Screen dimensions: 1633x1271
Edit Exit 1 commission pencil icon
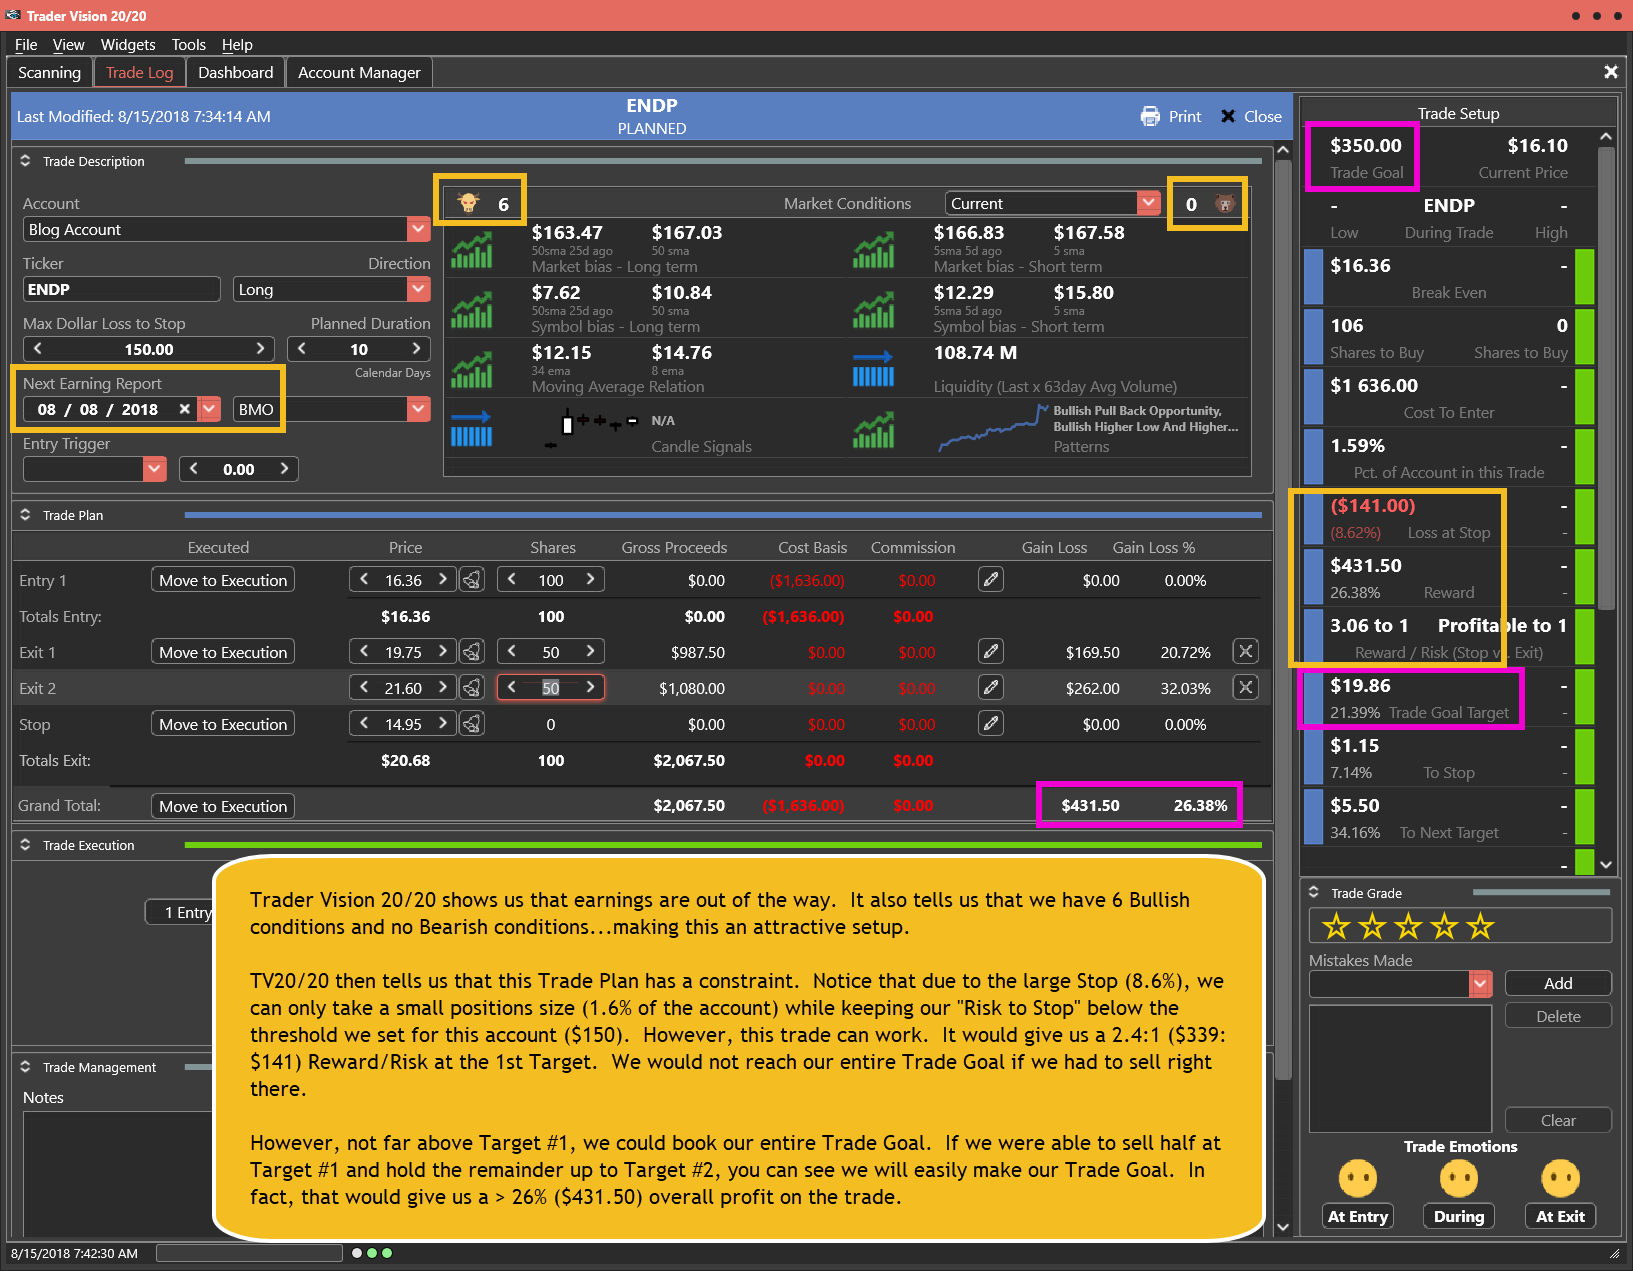[x=991, y=652]
